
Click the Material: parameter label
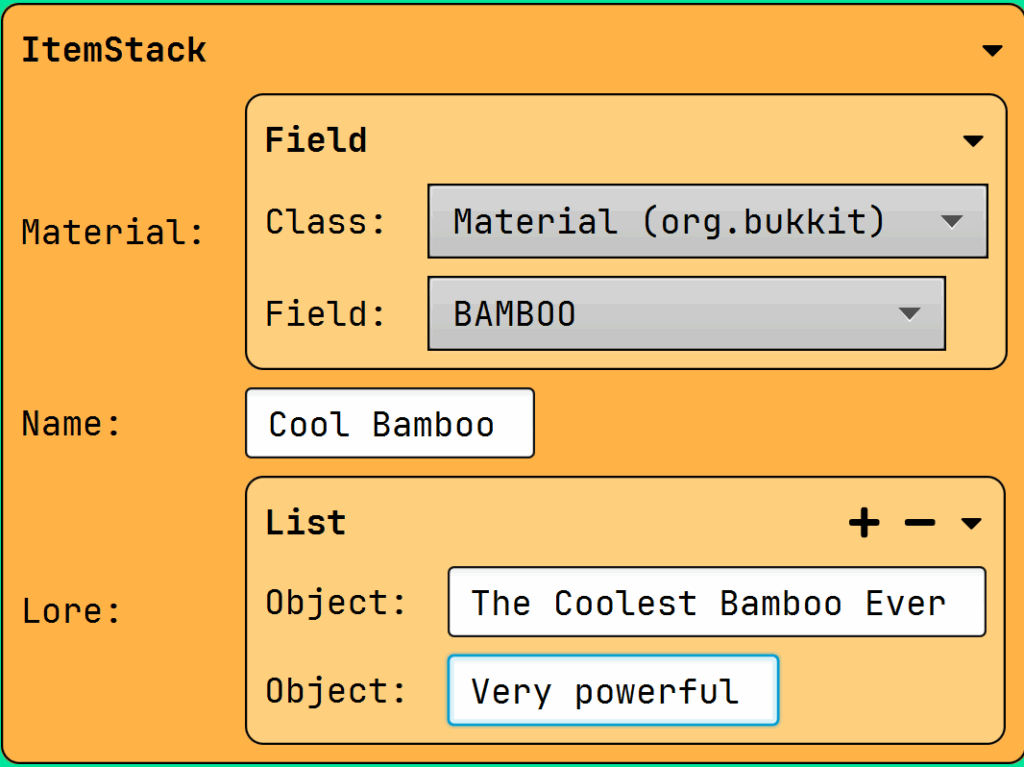pos(113,233)
